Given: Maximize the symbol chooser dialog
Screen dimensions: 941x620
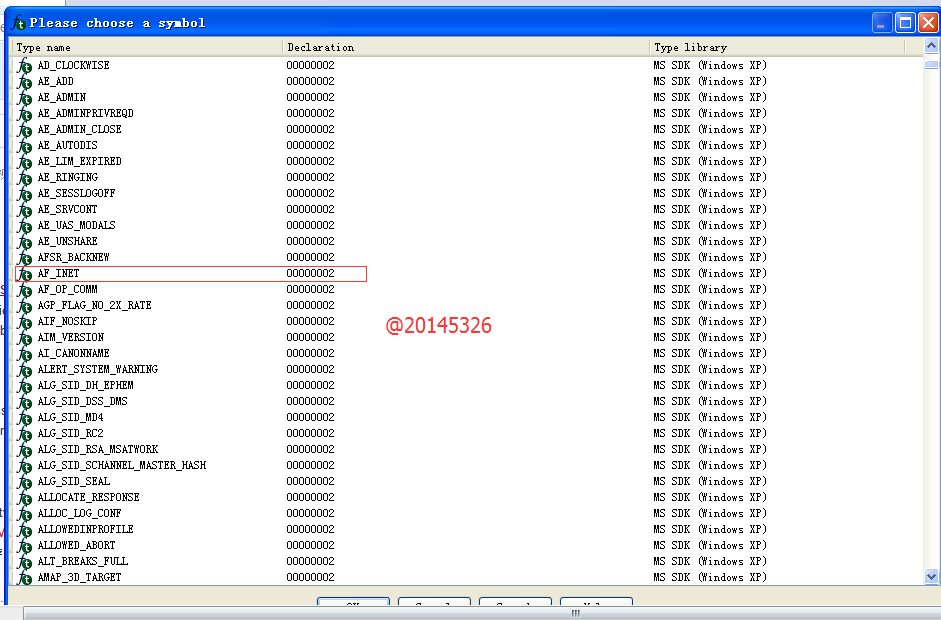Looking at the screenshot, I should 904,22.
